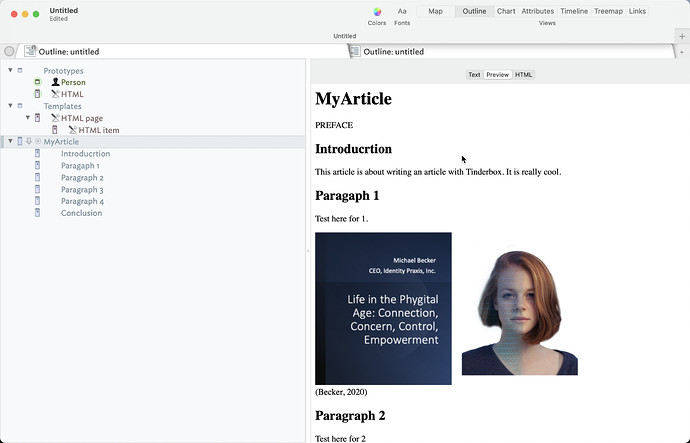Viewport: 690px width, 443px height.
Task: Open the Attributes view
Action: (537, 11)
